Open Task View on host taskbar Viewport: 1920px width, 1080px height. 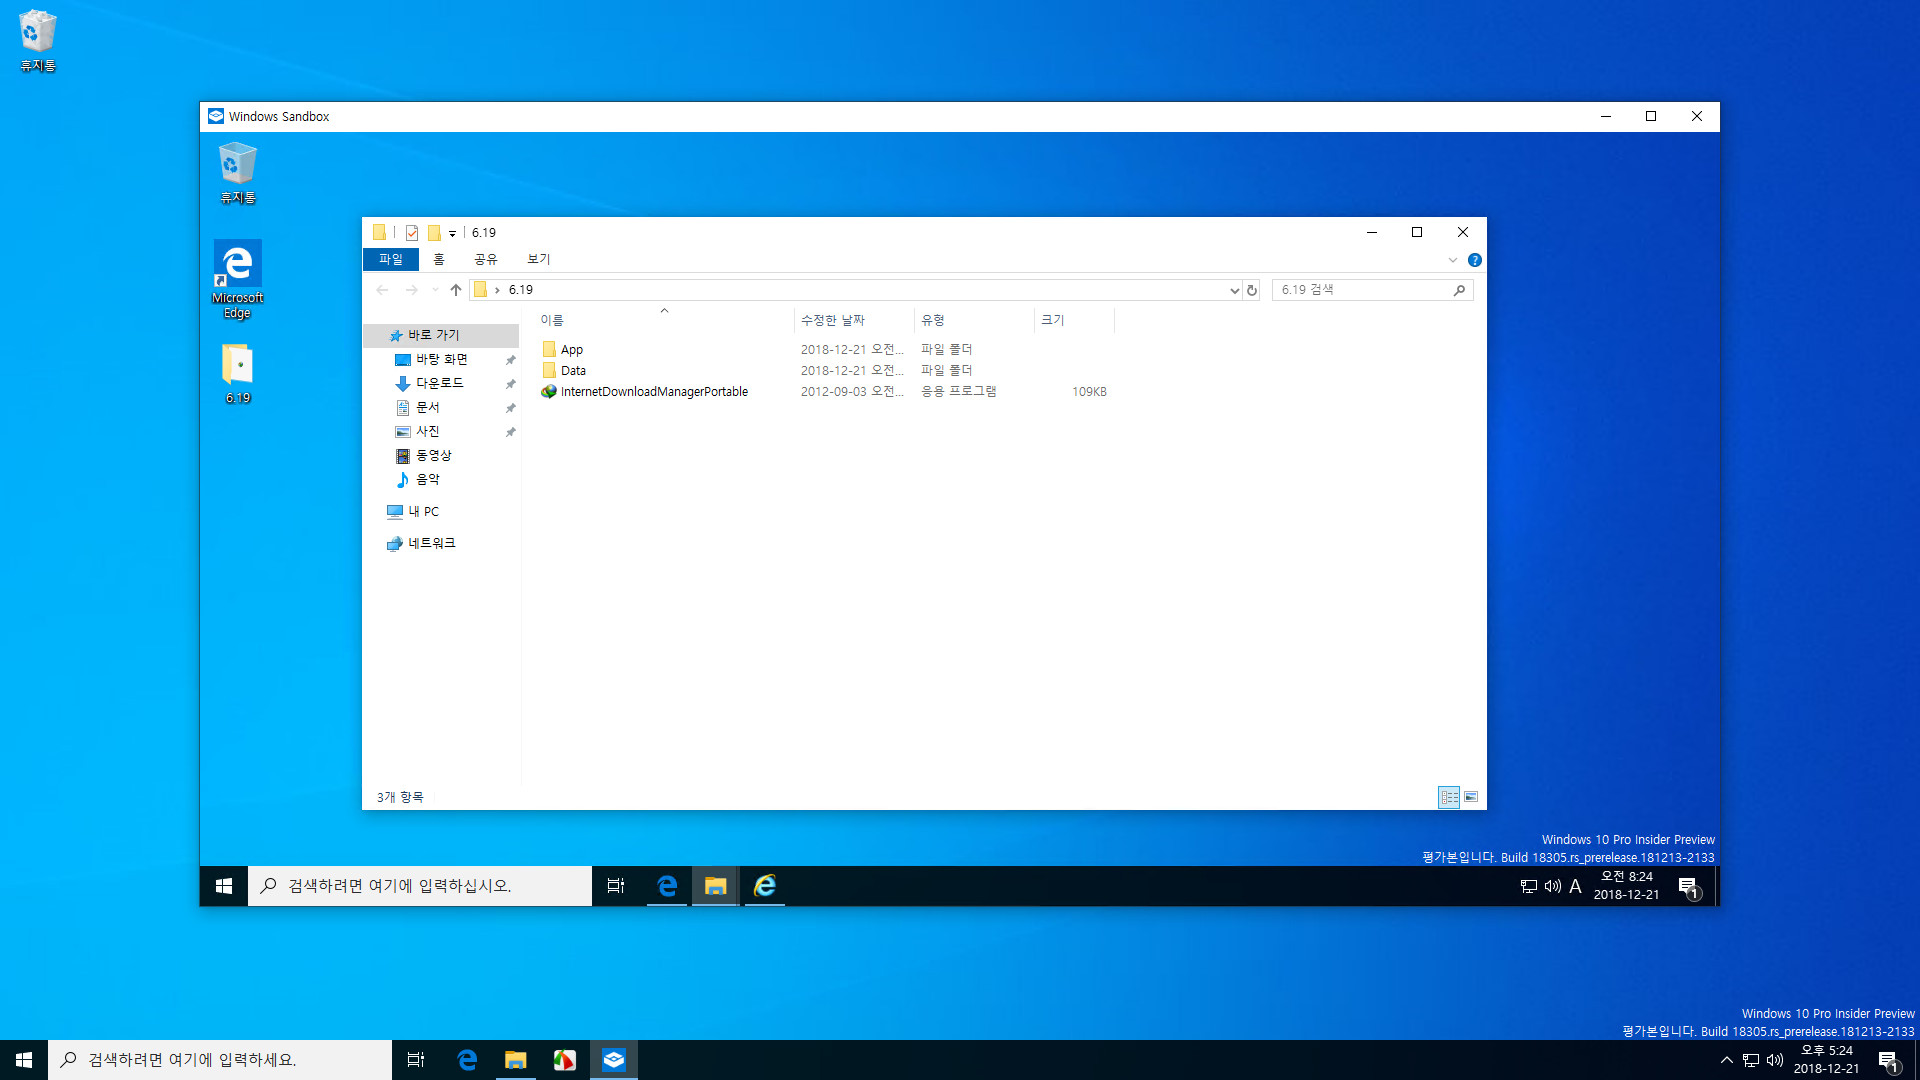(416, 1060)
